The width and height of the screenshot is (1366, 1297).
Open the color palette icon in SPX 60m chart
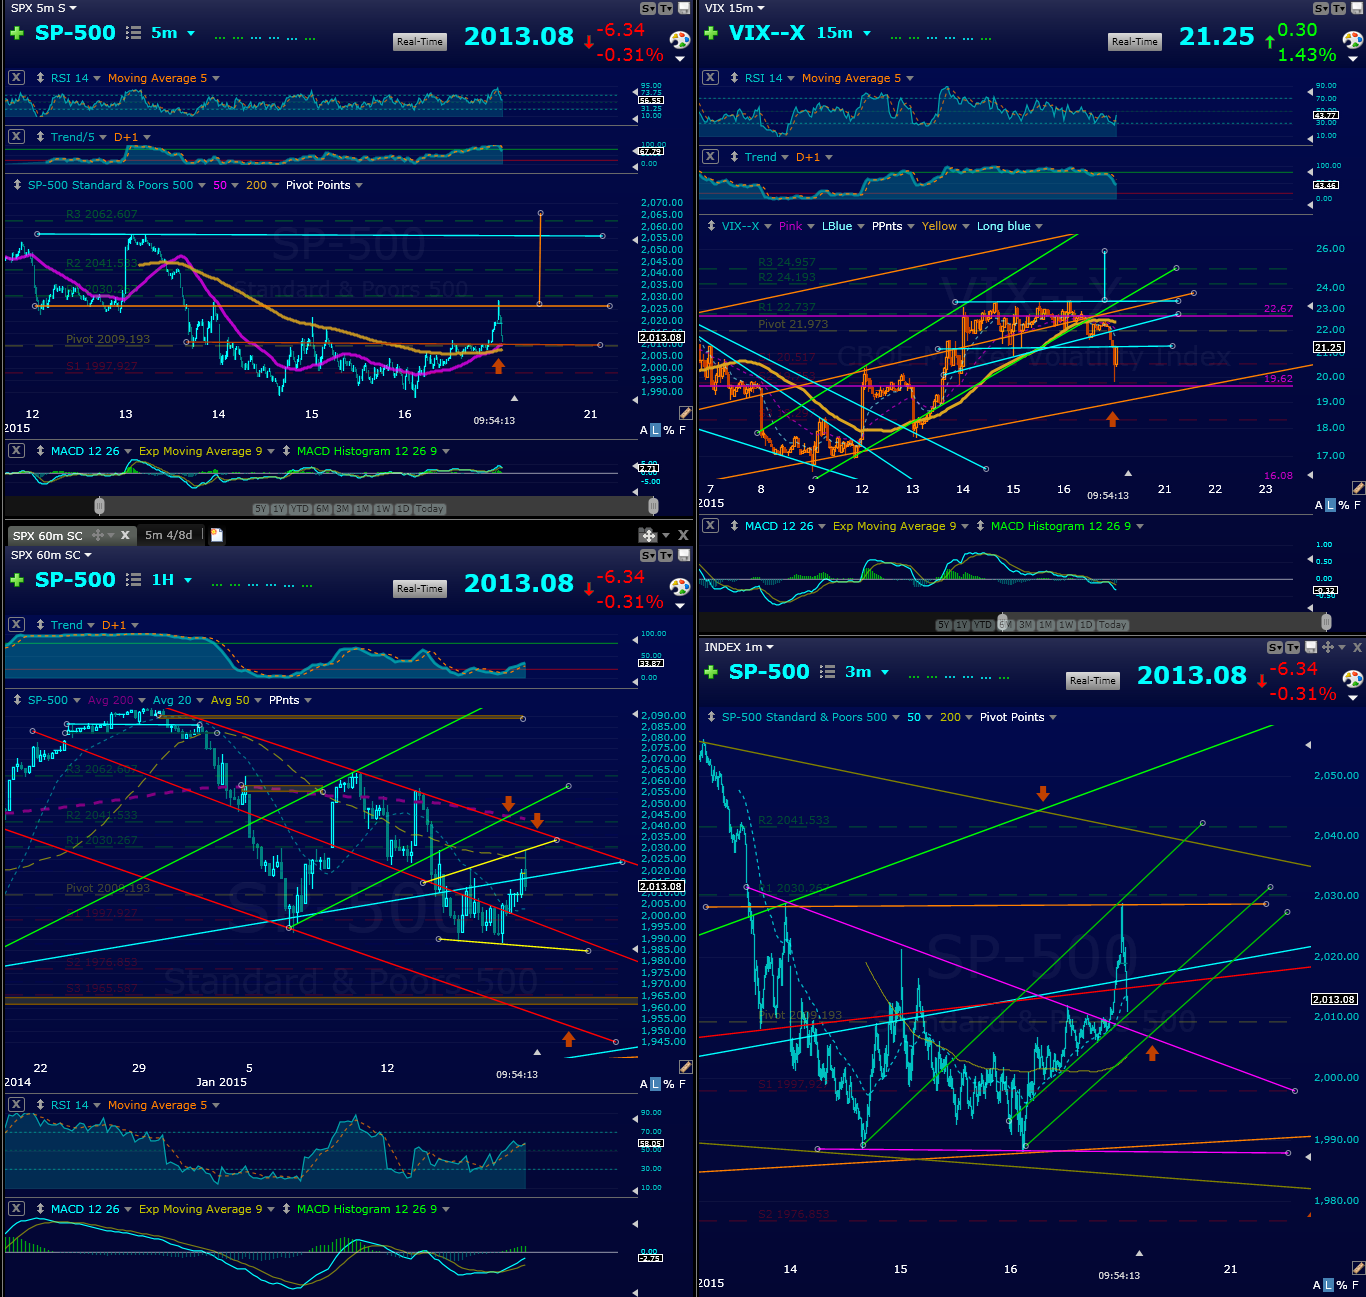[x=680, y=587]
